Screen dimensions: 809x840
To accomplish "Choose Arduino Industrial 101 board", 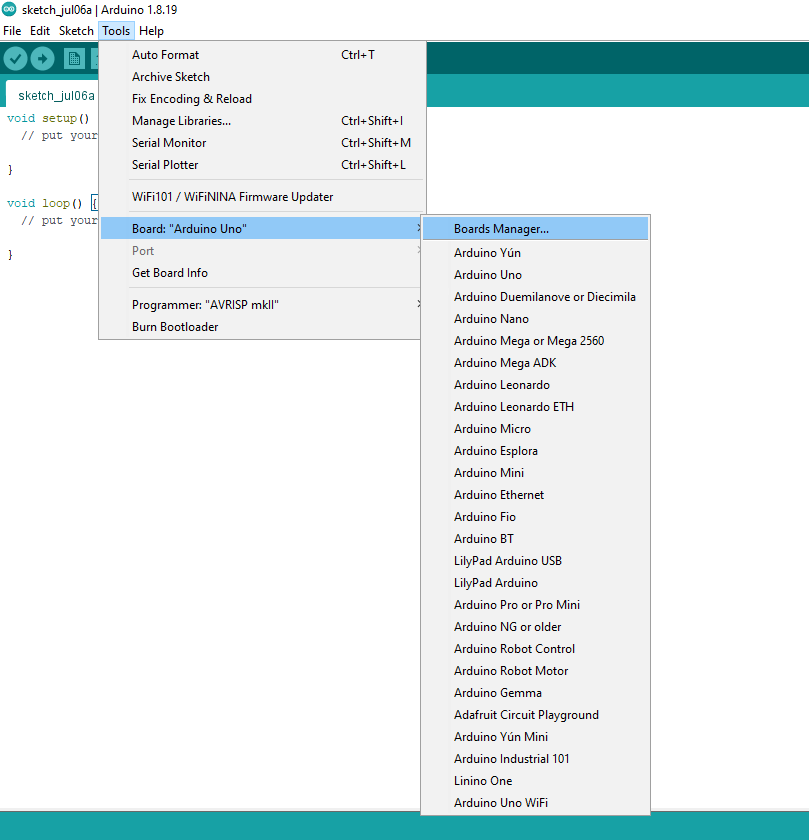I will [x=535, y=759].
